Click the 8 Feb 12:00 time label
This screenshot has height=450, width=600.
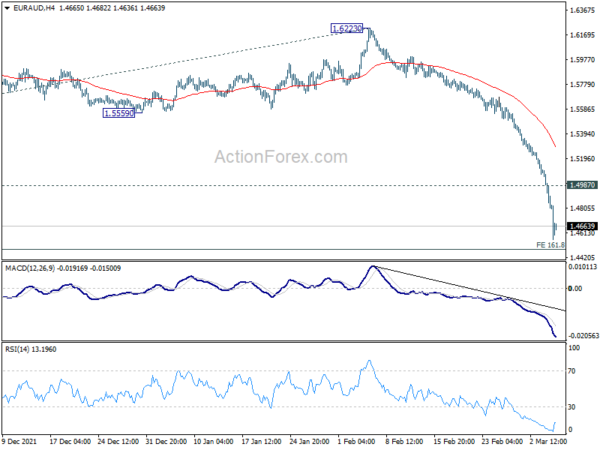(x=404, y=441)
